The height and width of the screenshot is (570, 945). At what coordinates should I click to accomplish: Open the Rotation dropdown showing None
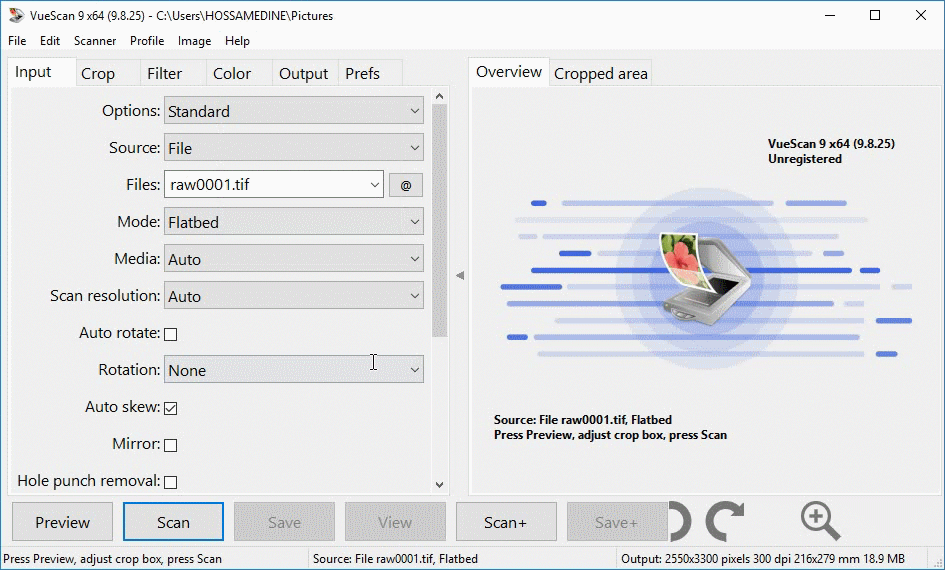point(294,369)
